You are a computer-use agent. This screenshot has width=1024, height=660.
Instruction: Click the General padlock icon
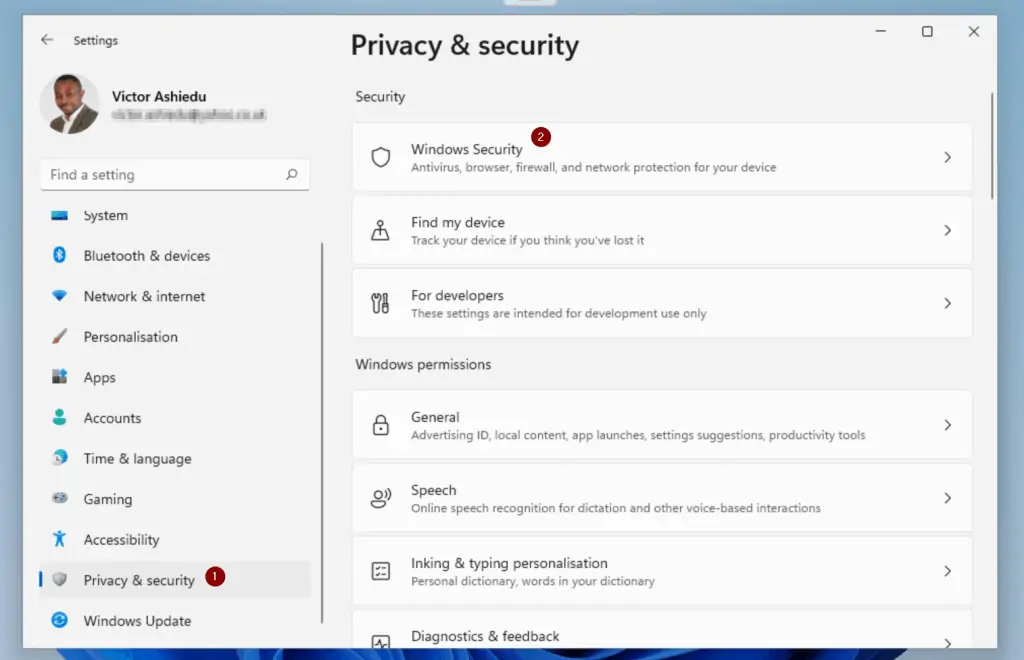tap(381, 425)
